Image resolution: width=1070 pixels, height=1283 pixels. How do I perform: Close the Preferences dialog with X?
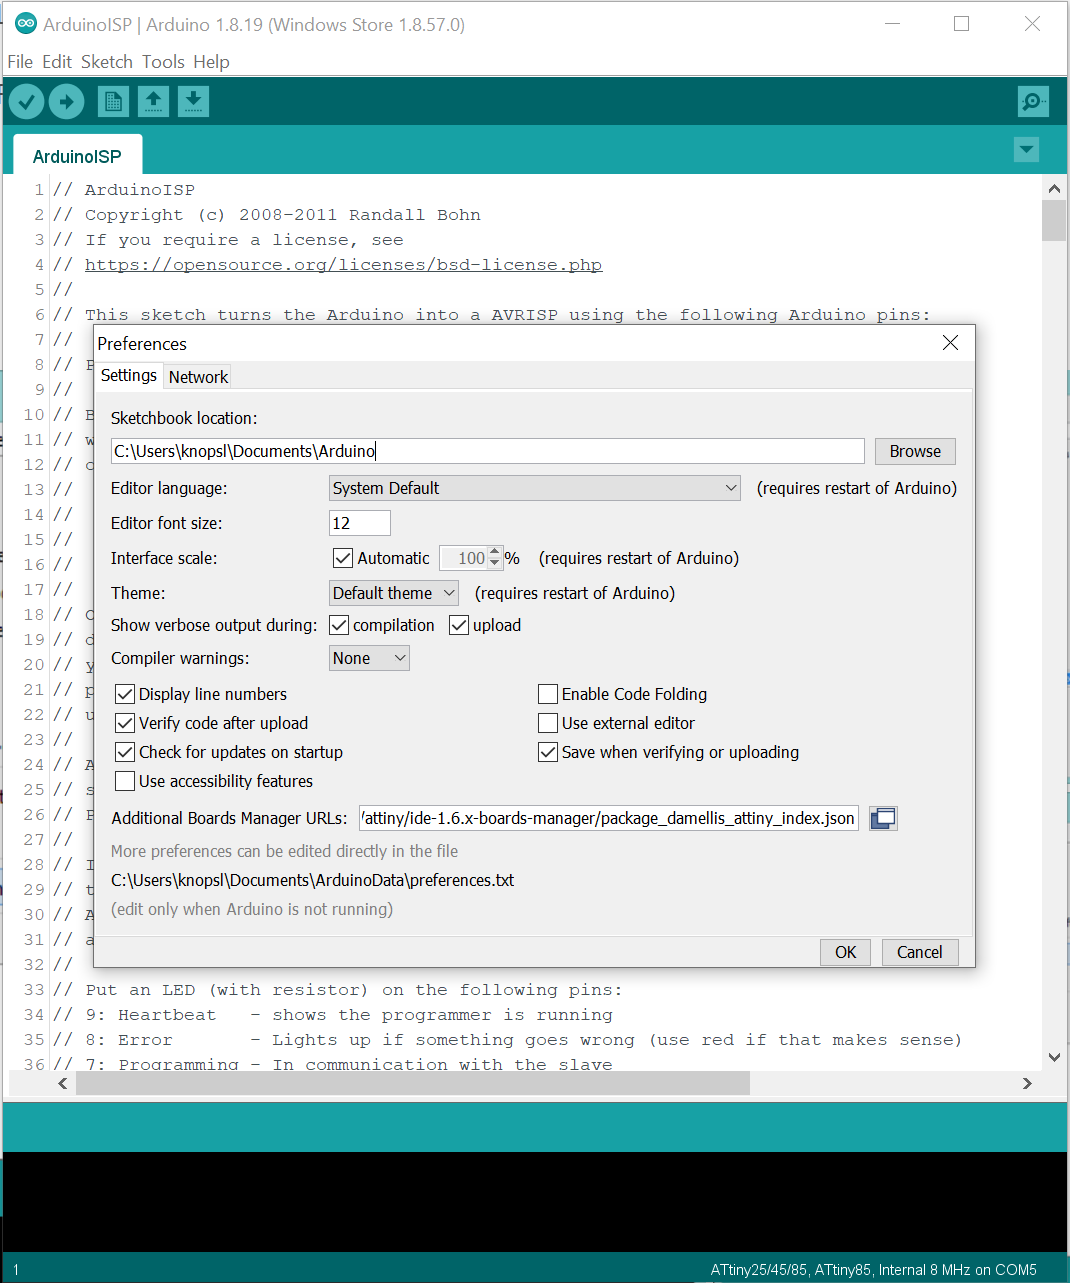(x=950, y=343)
